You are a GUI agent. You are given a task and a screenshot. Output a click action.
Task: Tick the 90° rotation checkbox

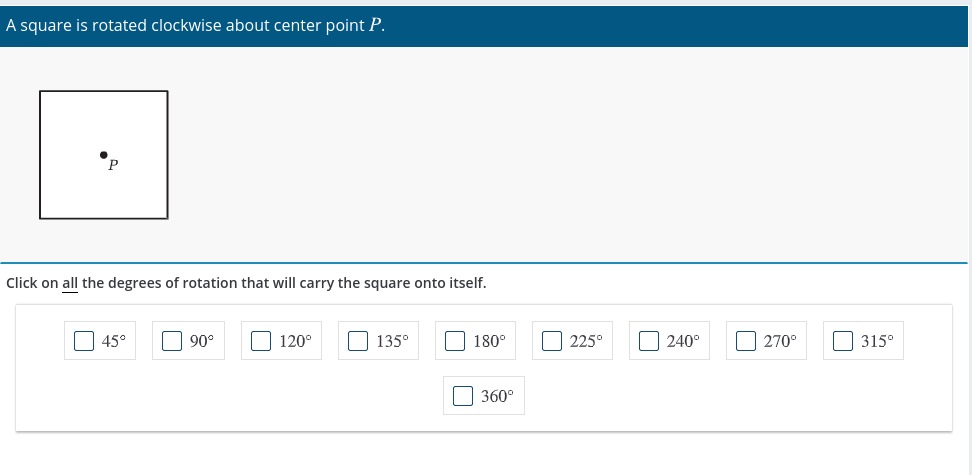pos(172,340)
